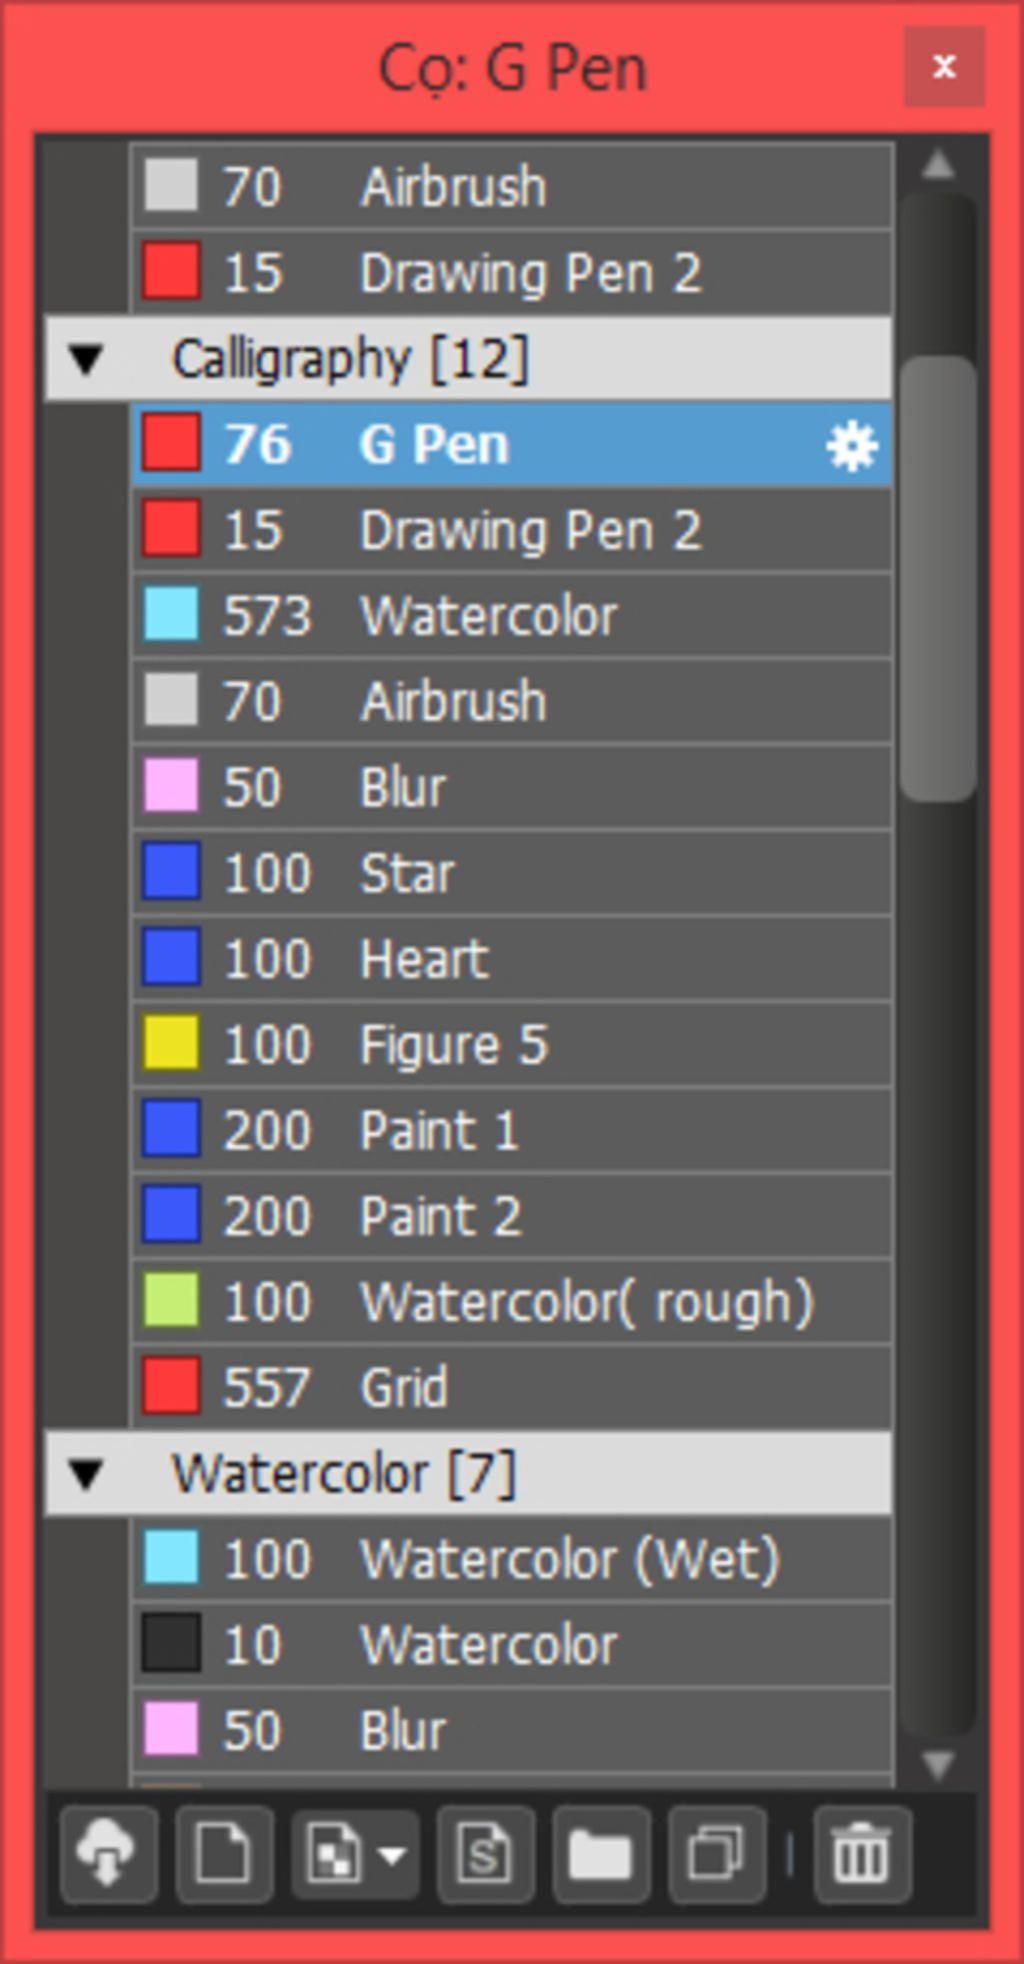
Task: Choose the Watercolor (Wet) brush
Action: [569, 1559]
